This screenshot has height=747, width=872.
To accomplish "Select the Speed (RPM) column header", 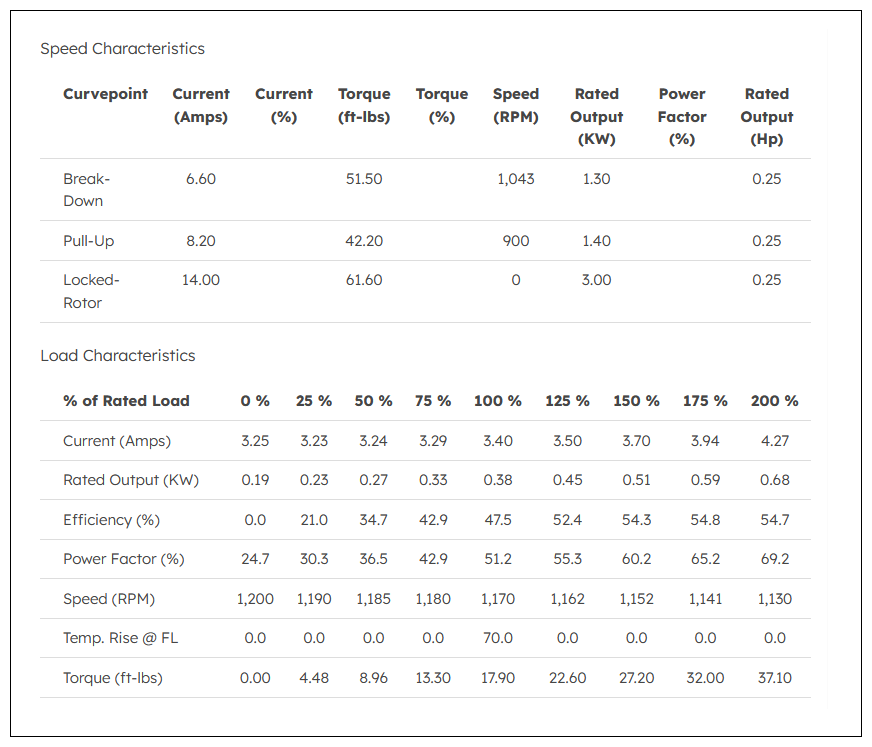I will [x=516, y=106].
